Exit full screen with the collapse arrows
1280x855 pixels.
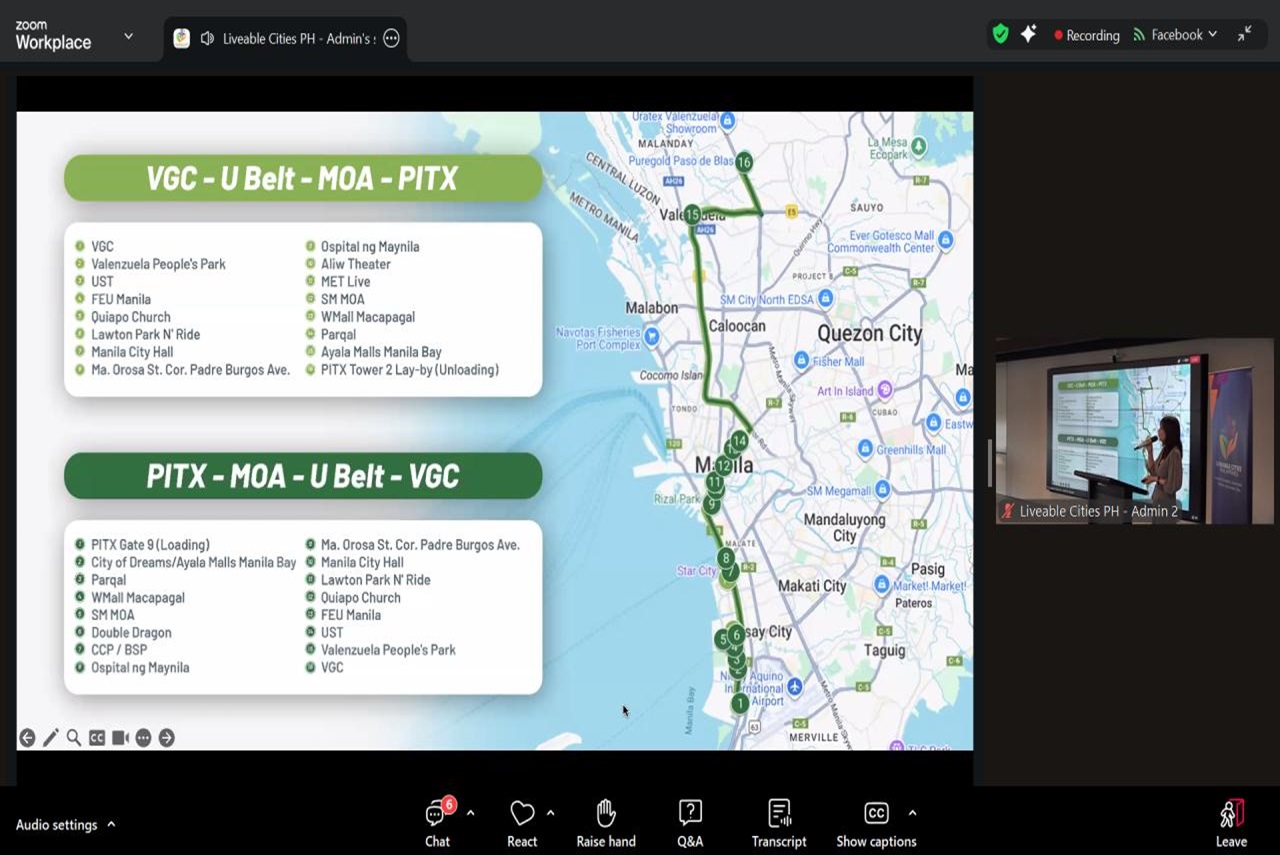(x=1244, y=35)
